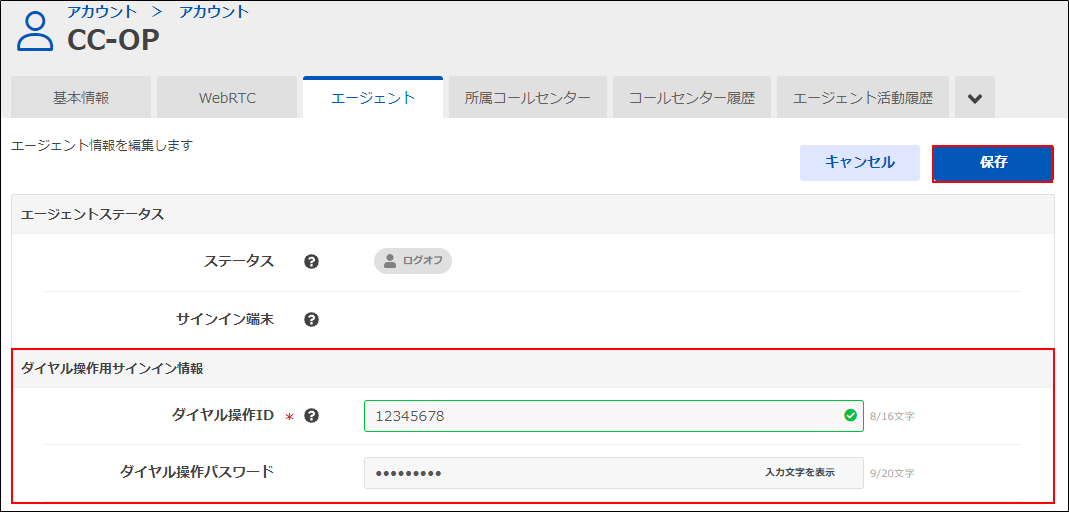Click the キャンセル button

click(x=859, y=163)
